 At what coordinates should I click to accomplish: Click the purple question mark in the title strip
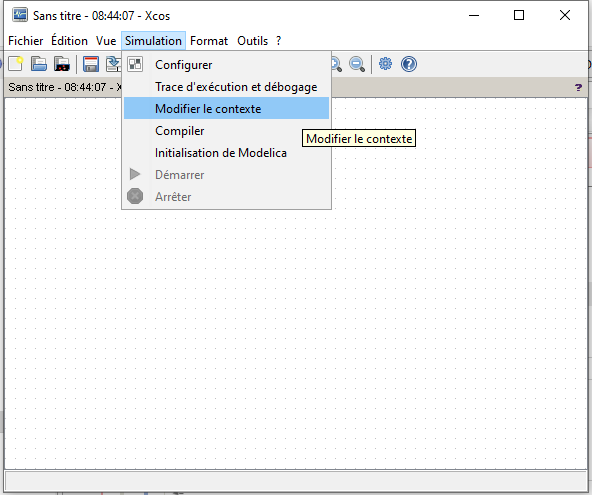coord(578,88)
